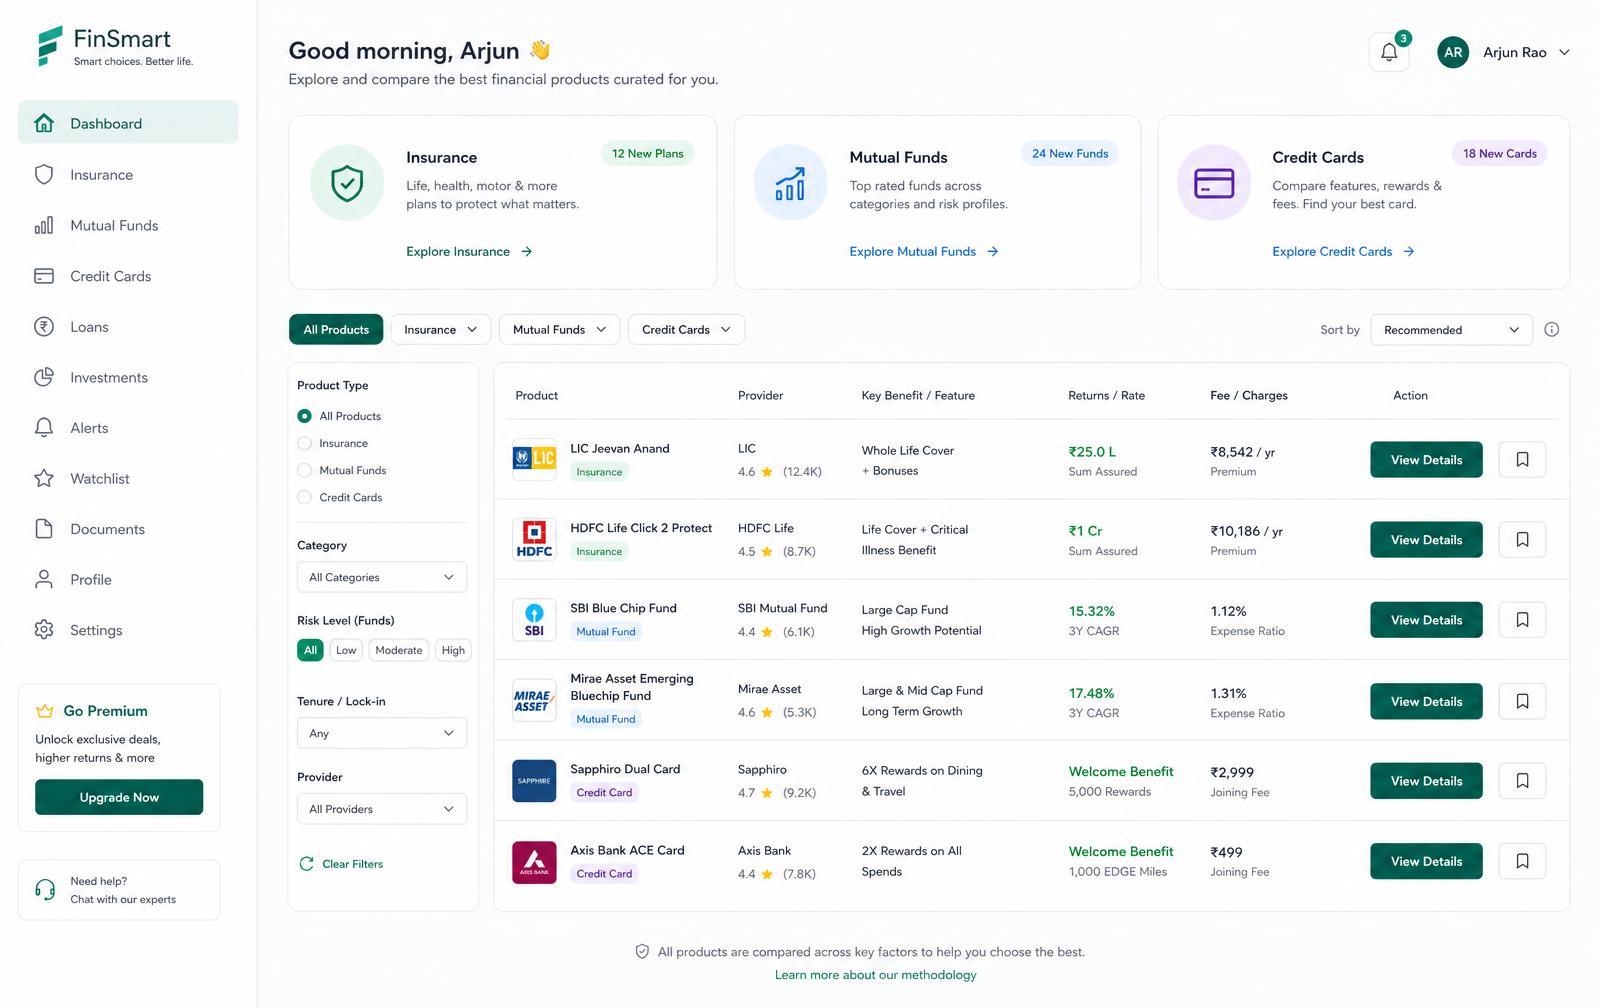Click the sort info icon
The image size is (1600, 1008).
pyautogui.click(x=1552, y=330)
